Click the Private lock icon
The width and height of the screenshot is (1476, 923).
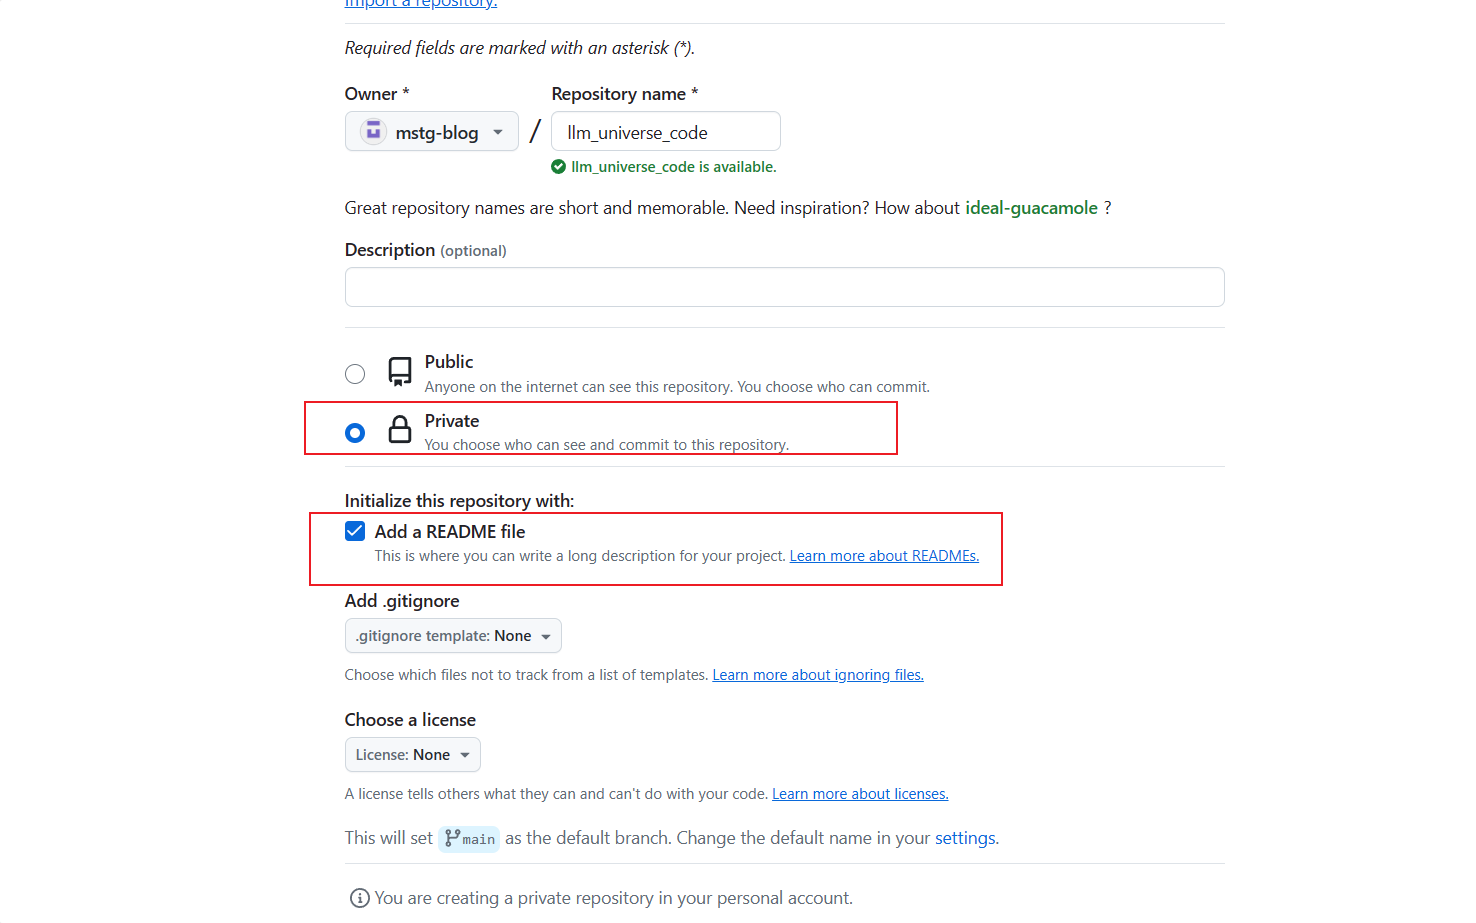(400, 430)
